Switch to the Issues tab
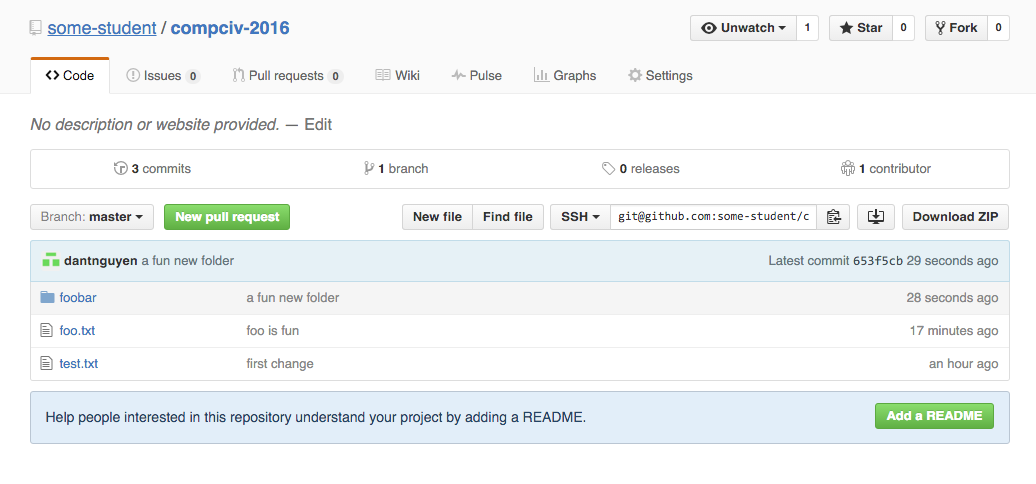This screenshot has width=1036, height=484. pyautogui.click(x=163, y=76)
